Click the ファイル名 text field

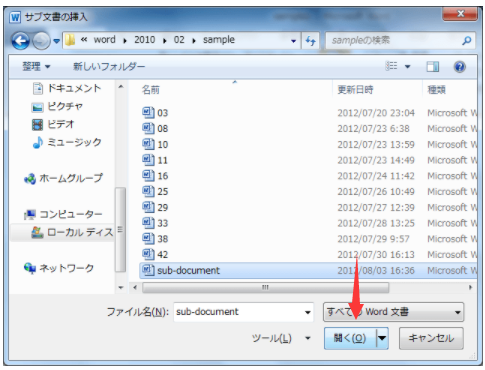point(238,312)
